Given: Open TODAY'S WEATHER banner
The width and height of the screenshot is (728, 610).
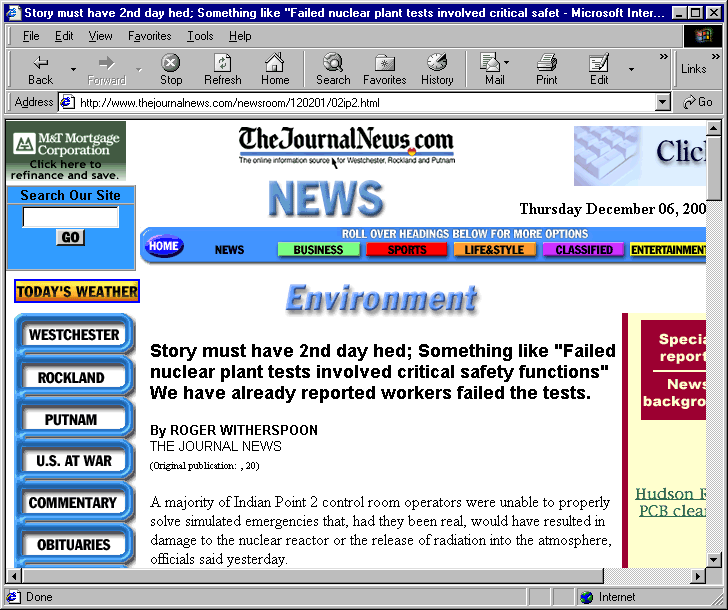Looking at the screenshot, I should pos(77,291).
